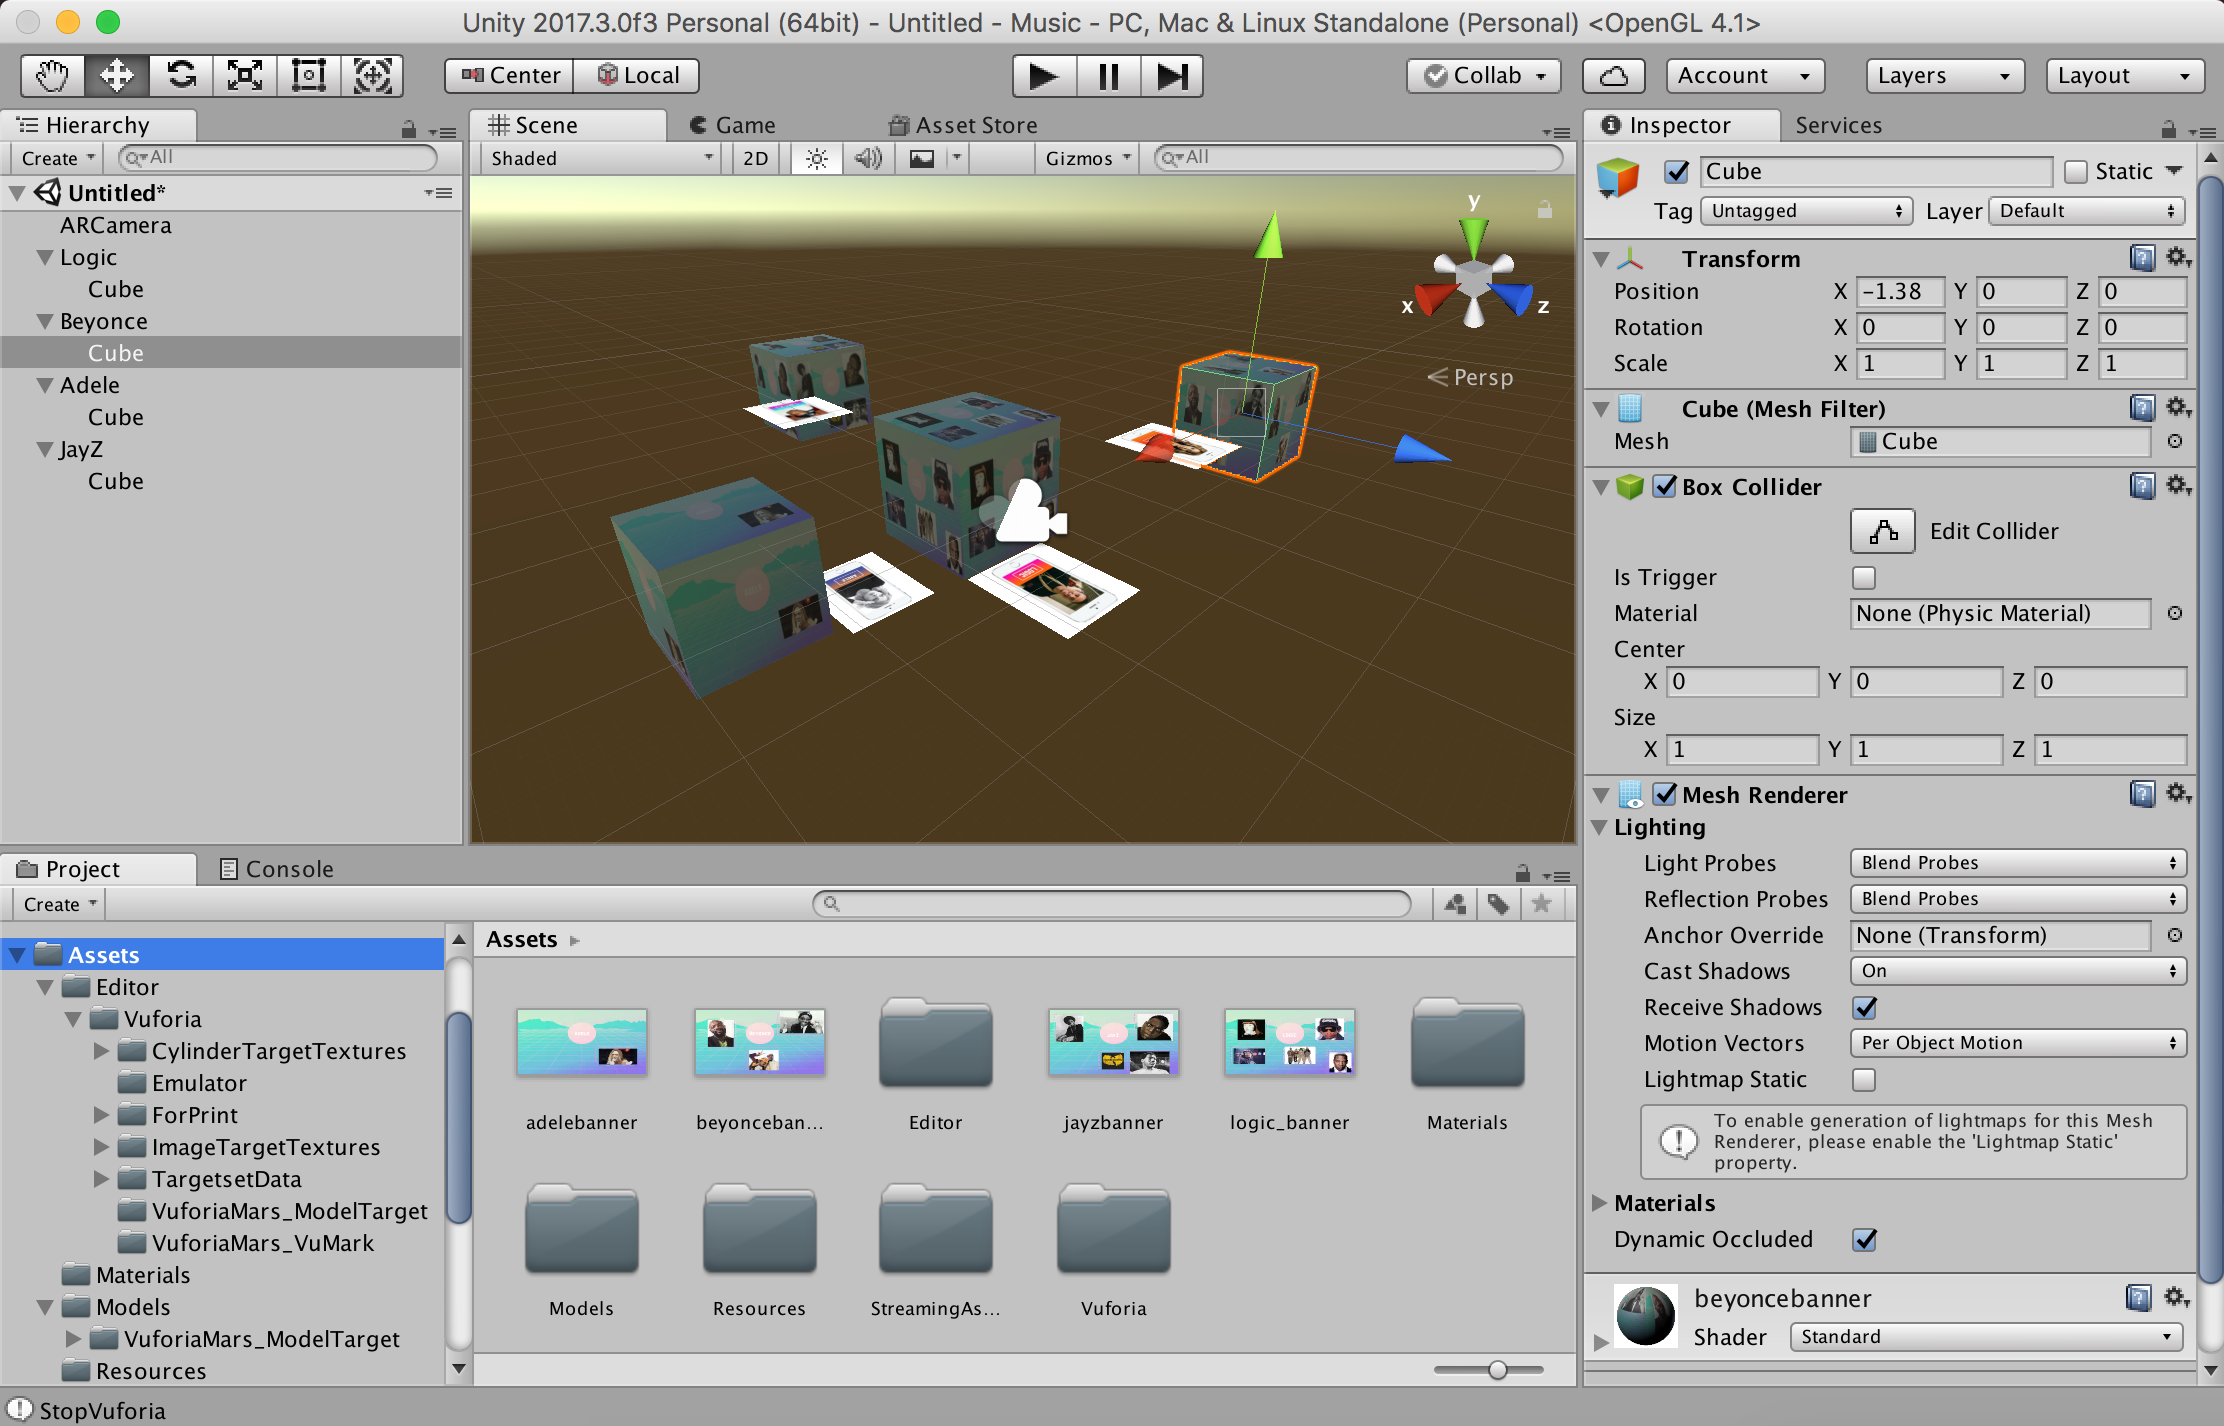This screenshot has width=2224, height=1426.
Task: Select the Rotate tool
Action: 181,76
